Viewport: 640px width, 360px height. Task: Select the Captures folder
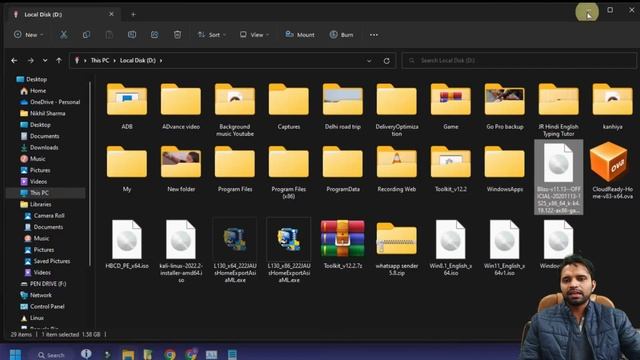(289, 107)
